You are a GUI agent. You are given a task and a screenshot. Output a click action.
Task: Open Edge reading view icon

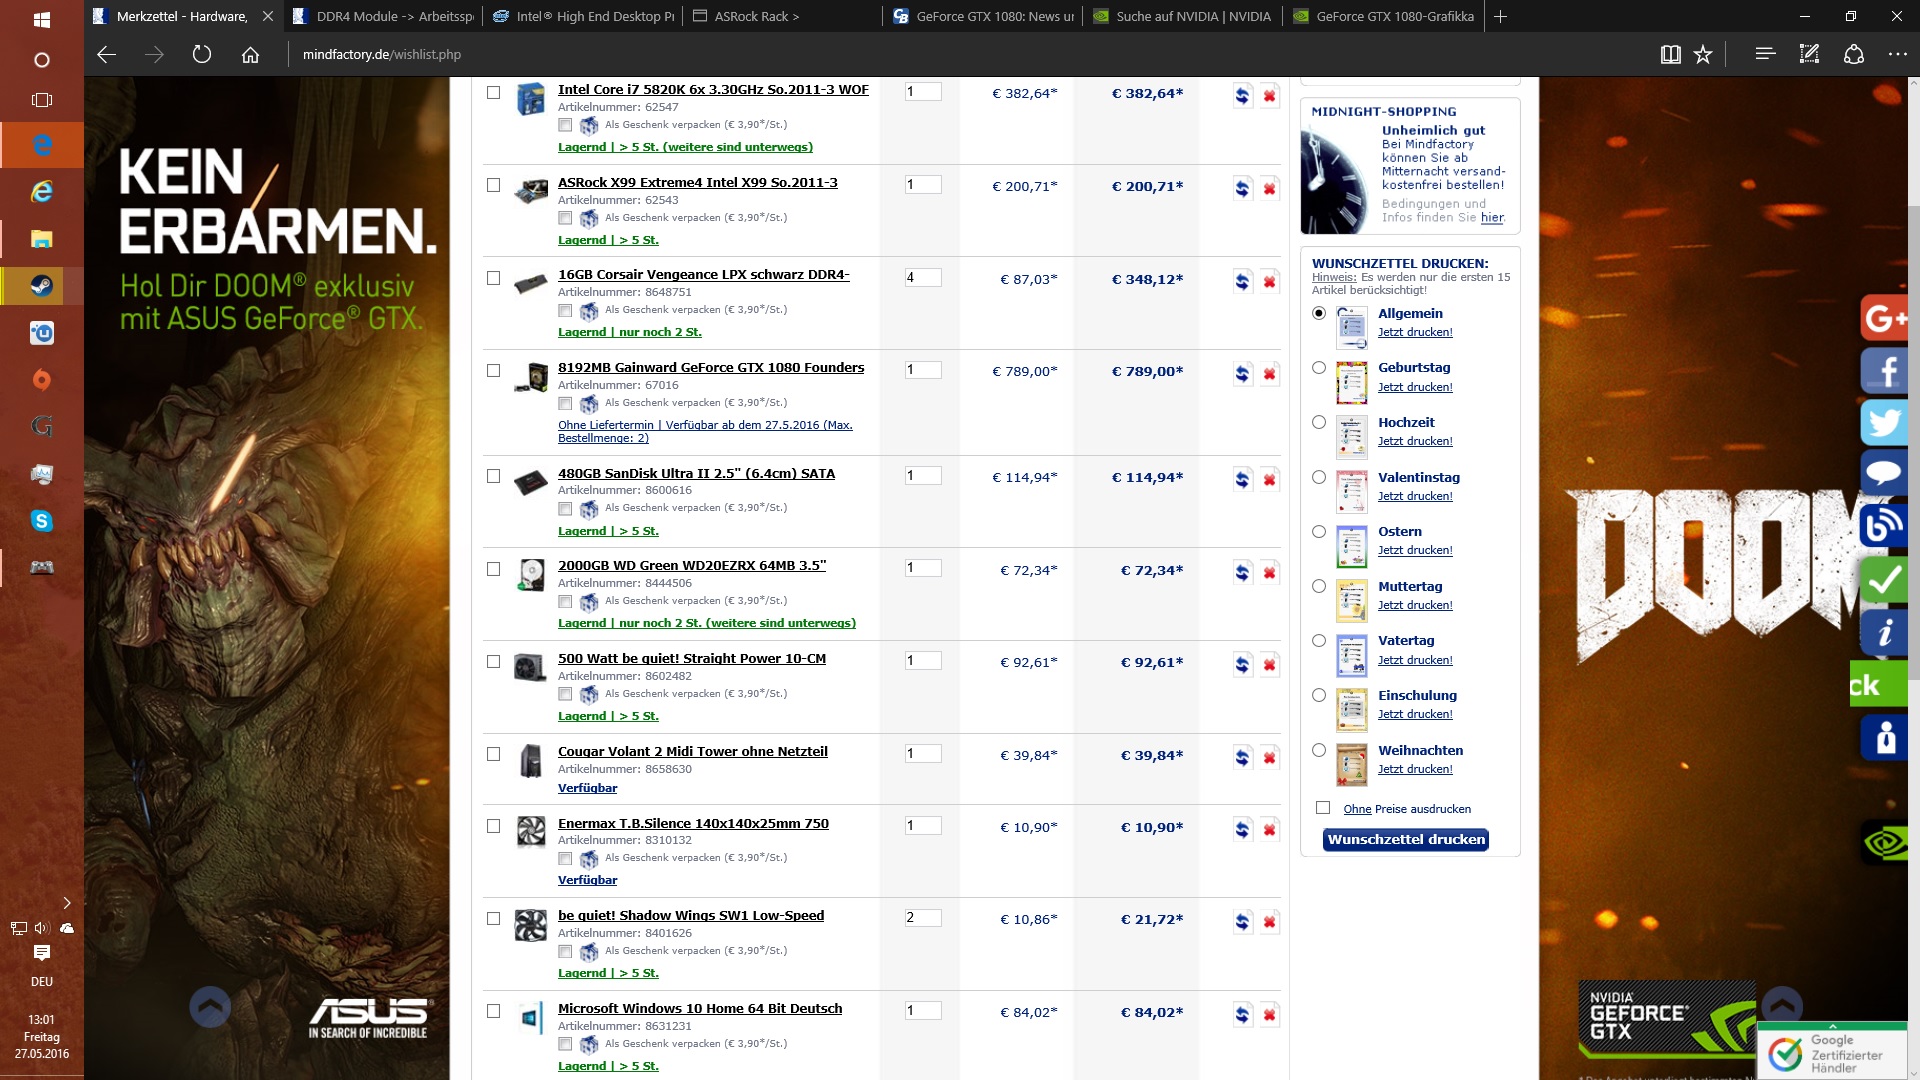(x=1670, y=55)
